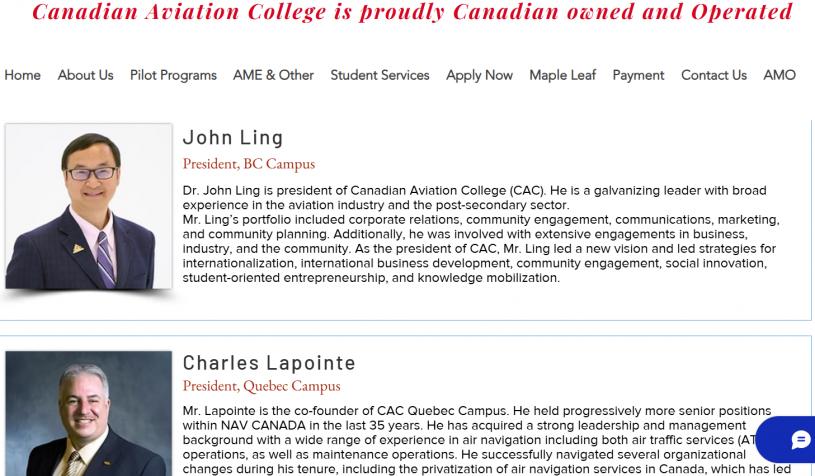Click the President, Quebec Campus subtitle
This screenshot has width=815, height=476.
(x=261, y=385)
